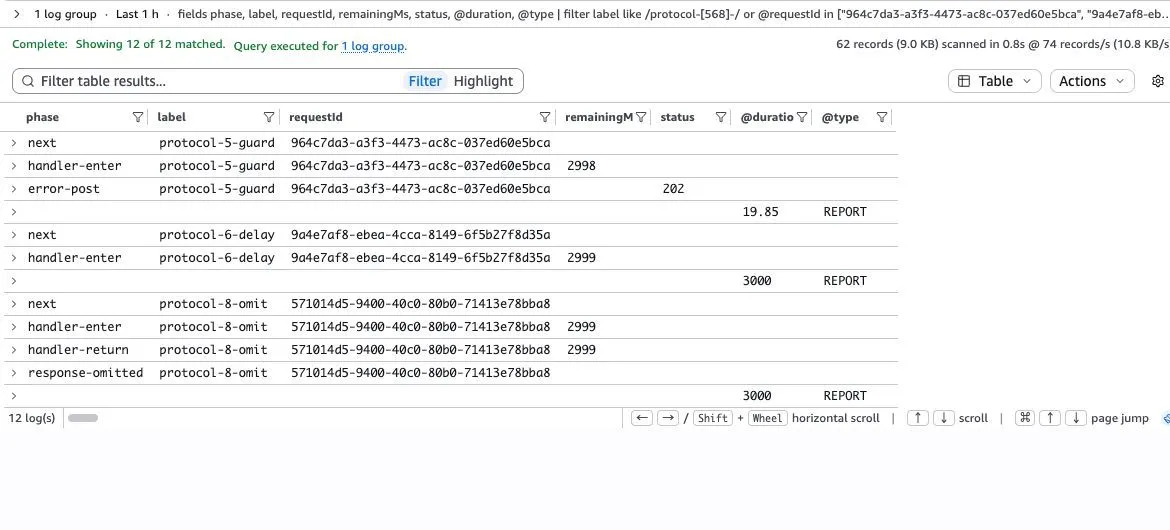This screenshot has width=1170, height=530.
Task: Select status value 202
Action: (x=673, y=189)
